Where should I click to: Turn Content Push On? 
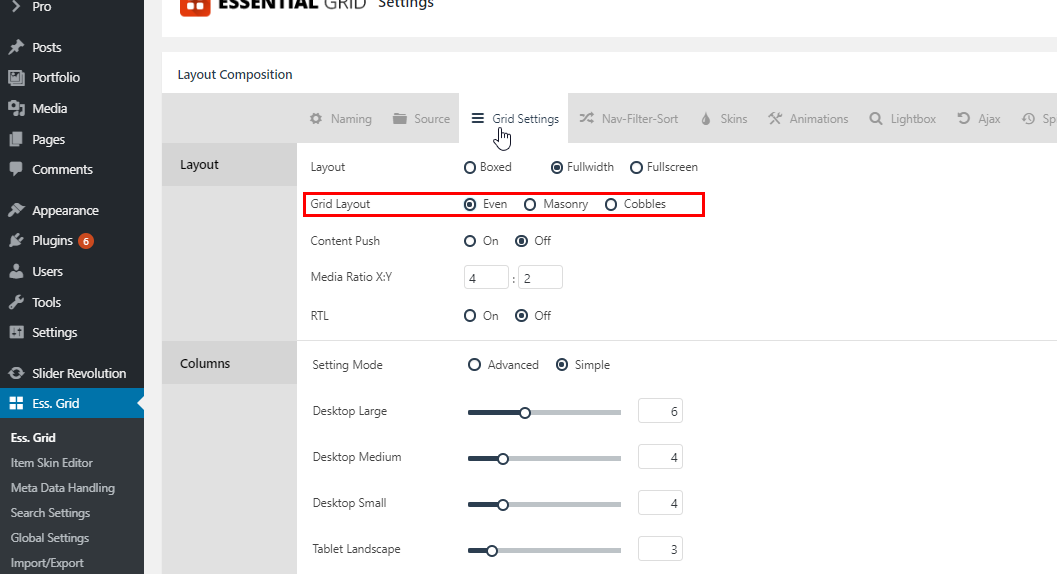[x=470, y=241]
